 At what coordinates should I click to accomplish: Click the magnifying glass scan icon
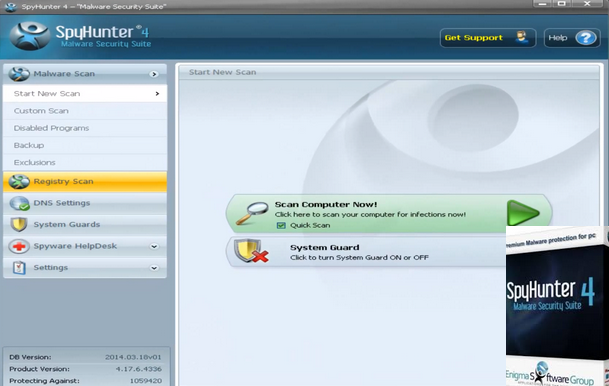pos(252,213)
